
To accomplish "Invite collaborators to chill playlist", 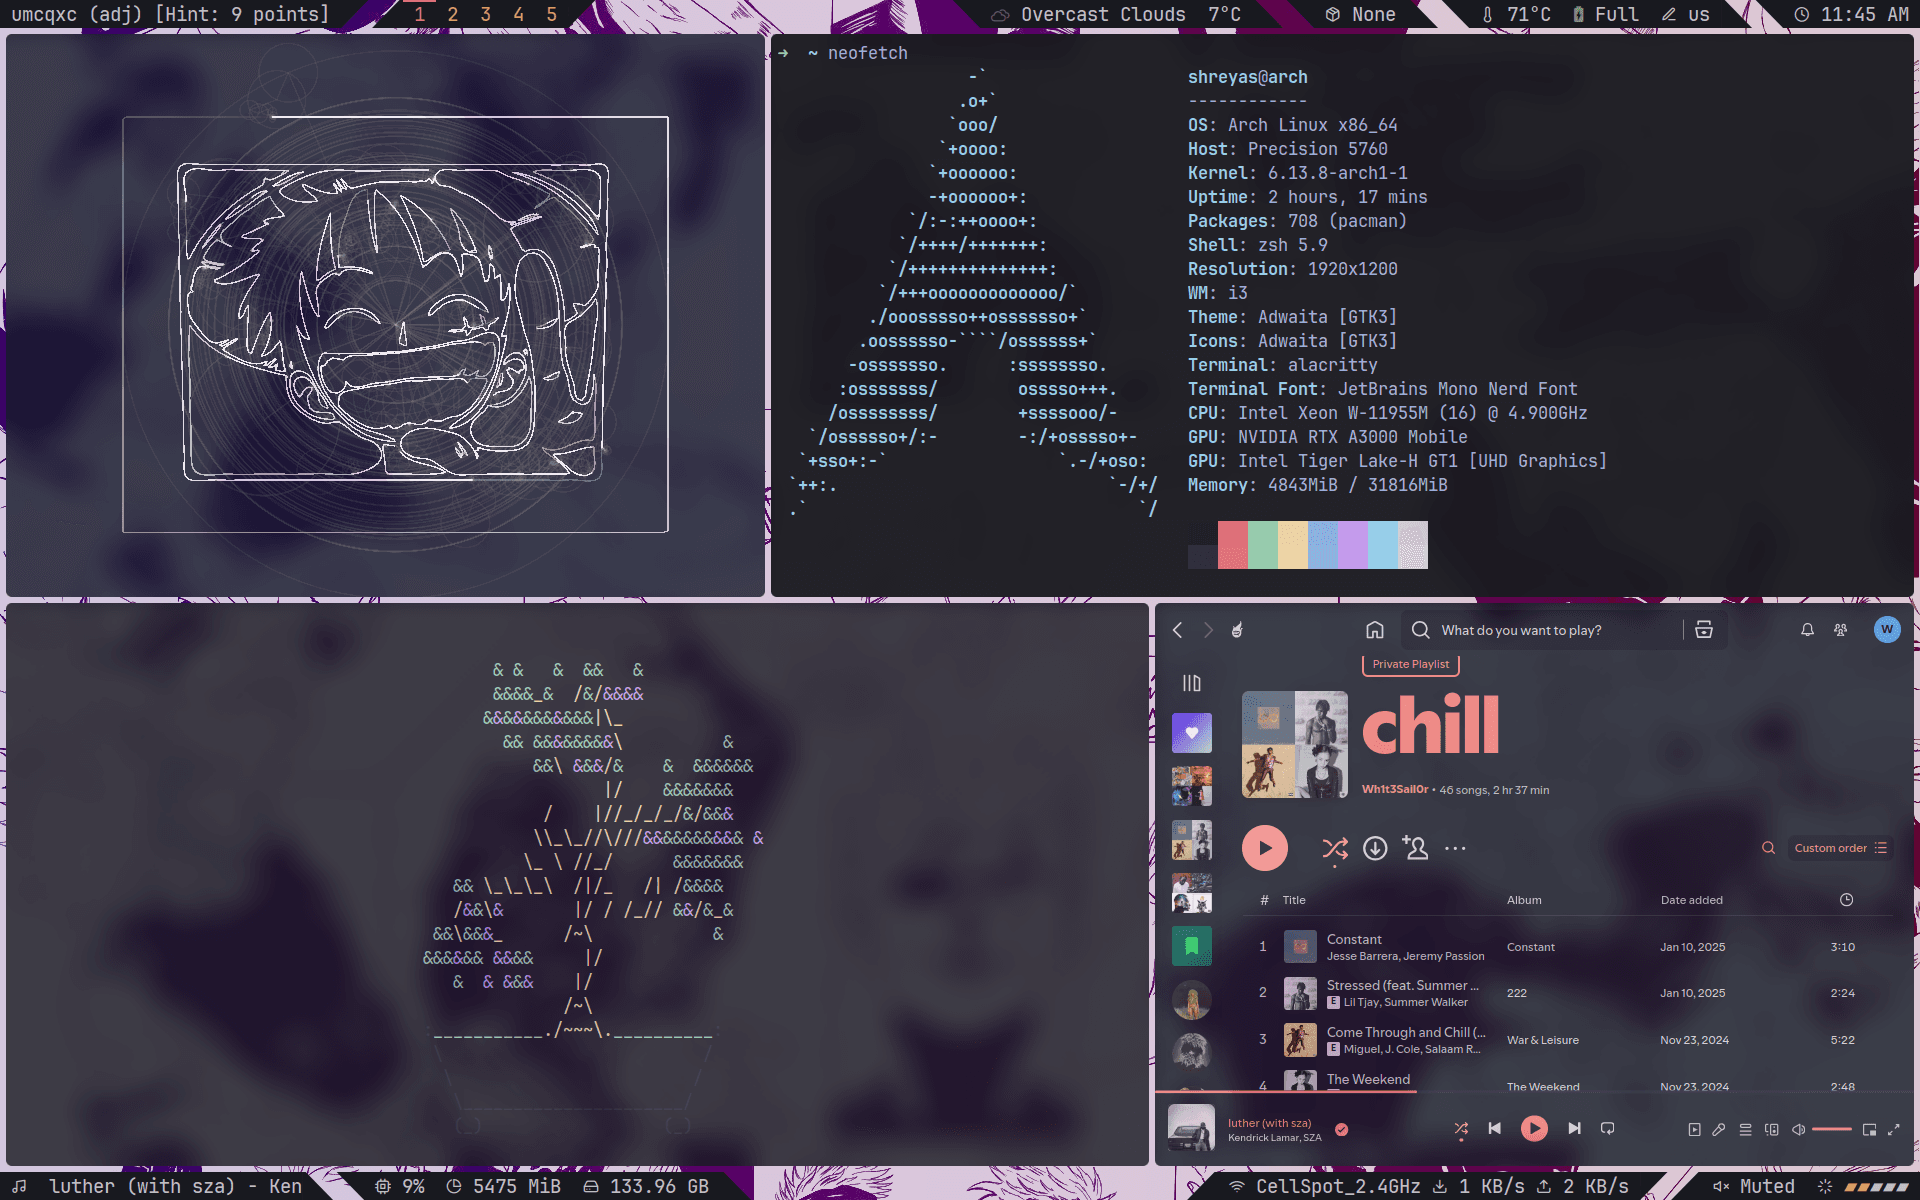I will pos(1415,848).
